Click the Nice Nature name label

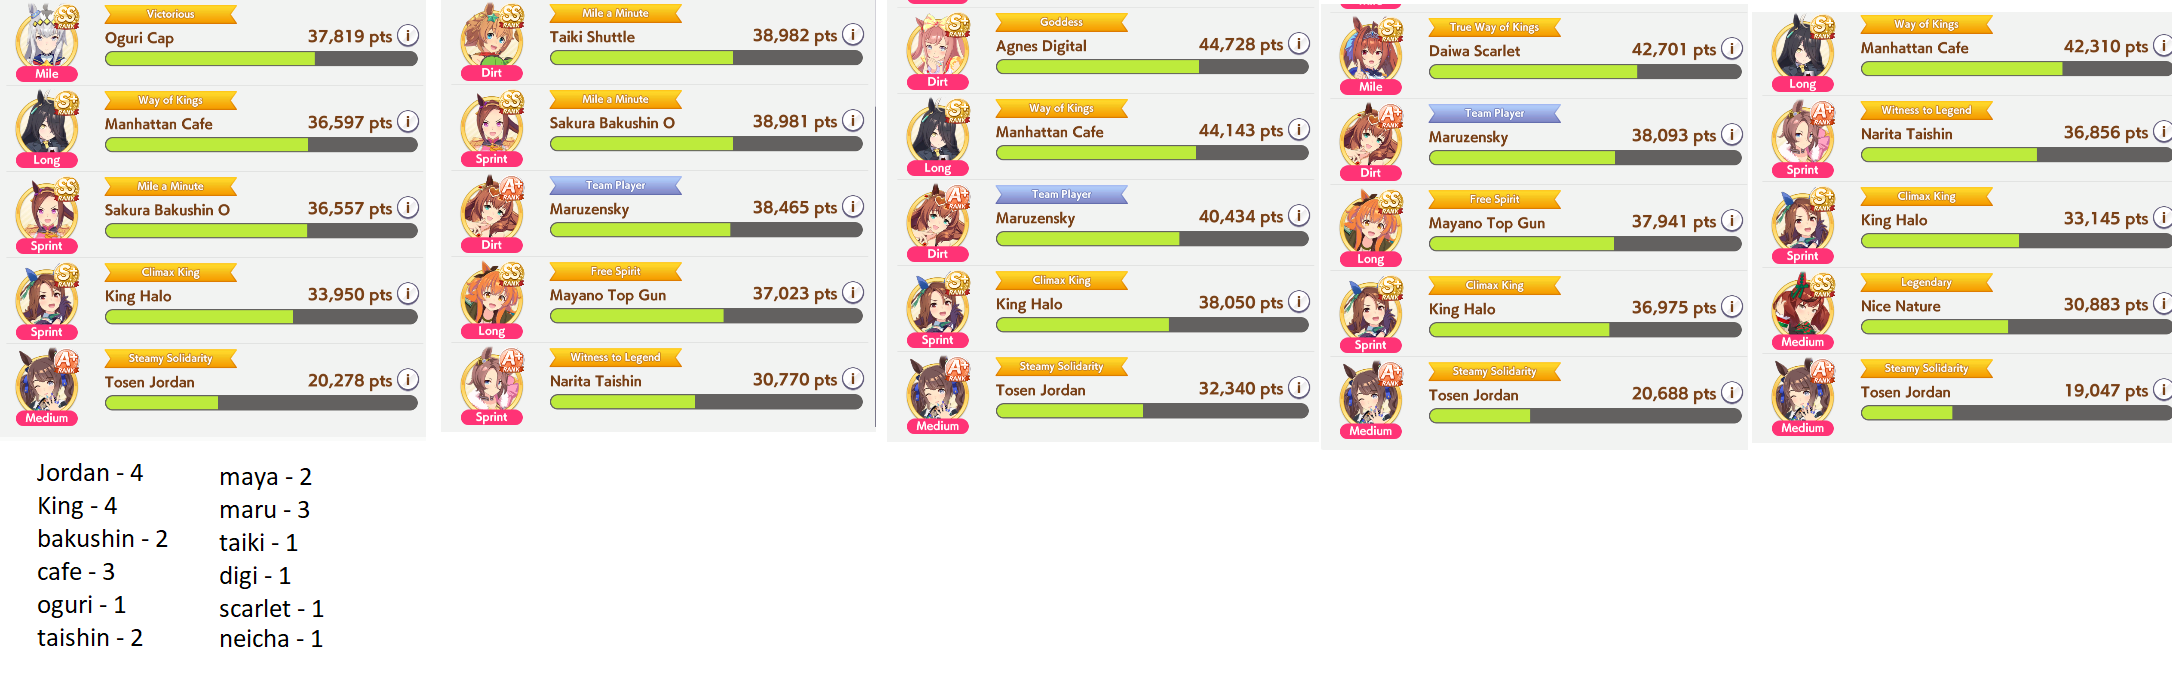pos(1901,306)
